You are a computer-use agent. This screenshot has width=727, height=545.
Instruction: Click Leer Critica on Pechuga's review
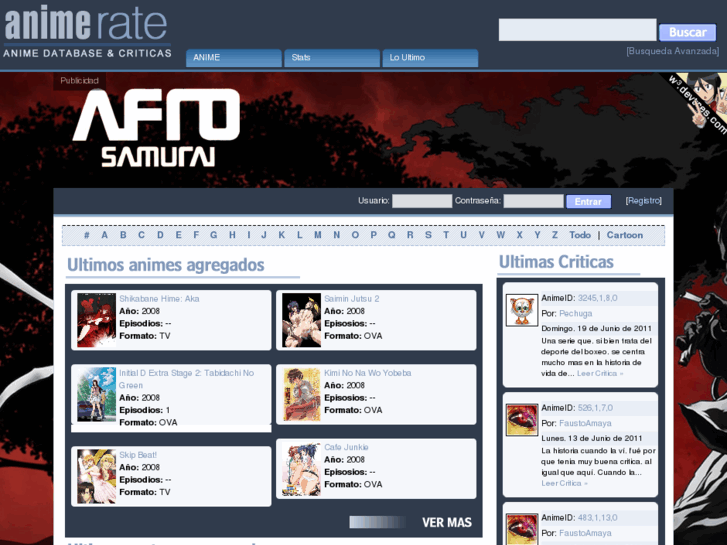click(600, 373)
